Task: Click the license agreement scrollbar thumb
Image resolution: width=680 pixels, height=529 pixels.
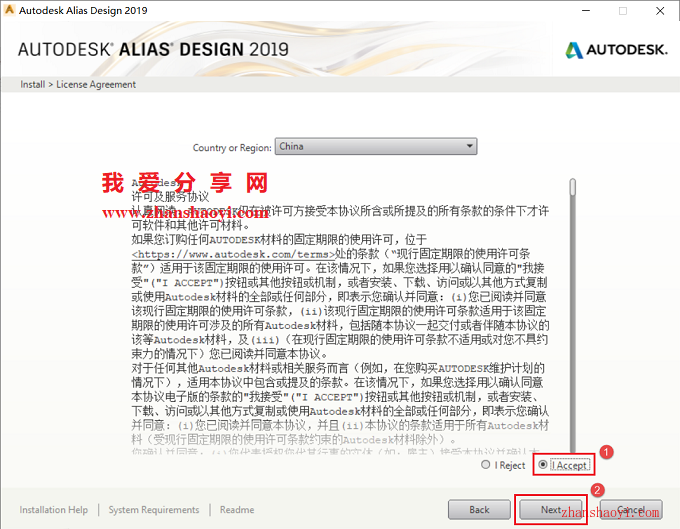Action: tap(573, 187)
